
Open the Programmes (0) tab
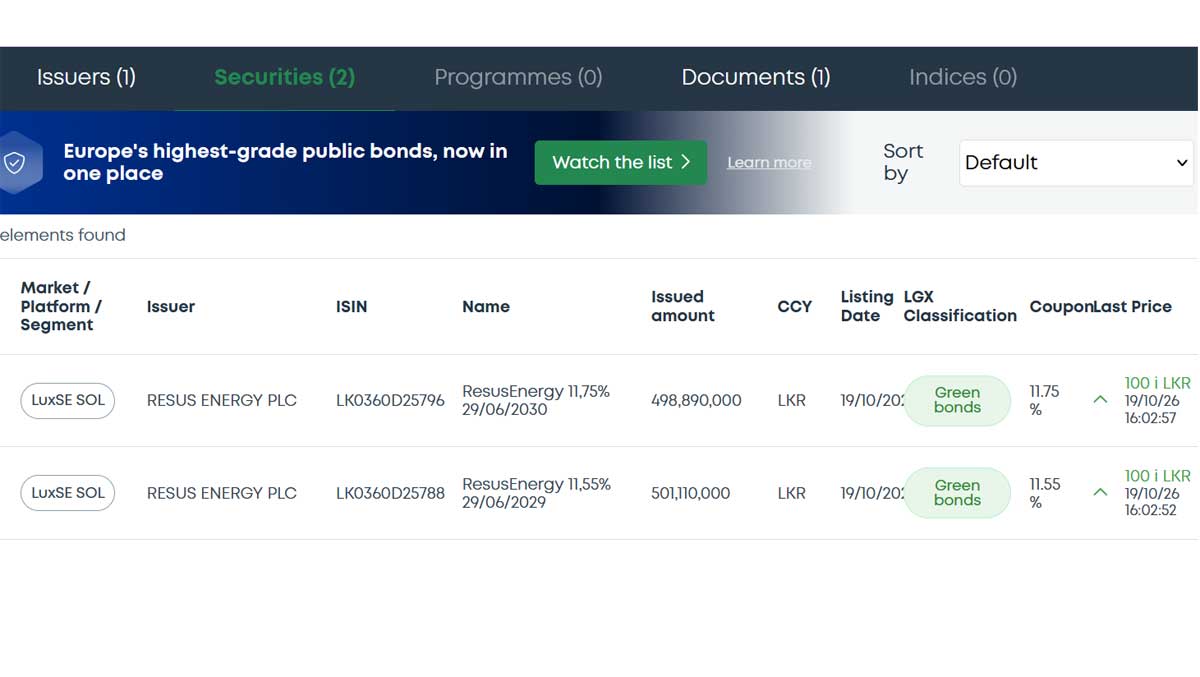[518, 77]
